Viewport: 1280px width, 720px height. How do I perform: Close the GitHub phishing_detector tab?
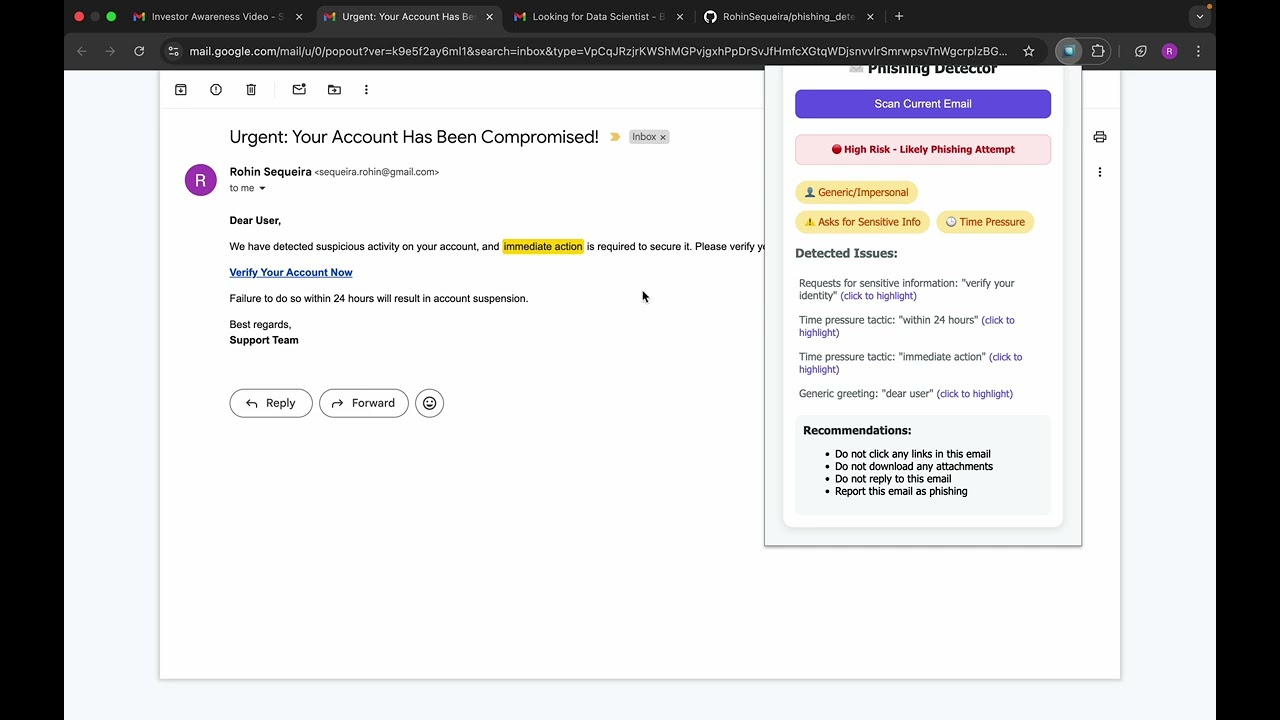pos(870,17)
